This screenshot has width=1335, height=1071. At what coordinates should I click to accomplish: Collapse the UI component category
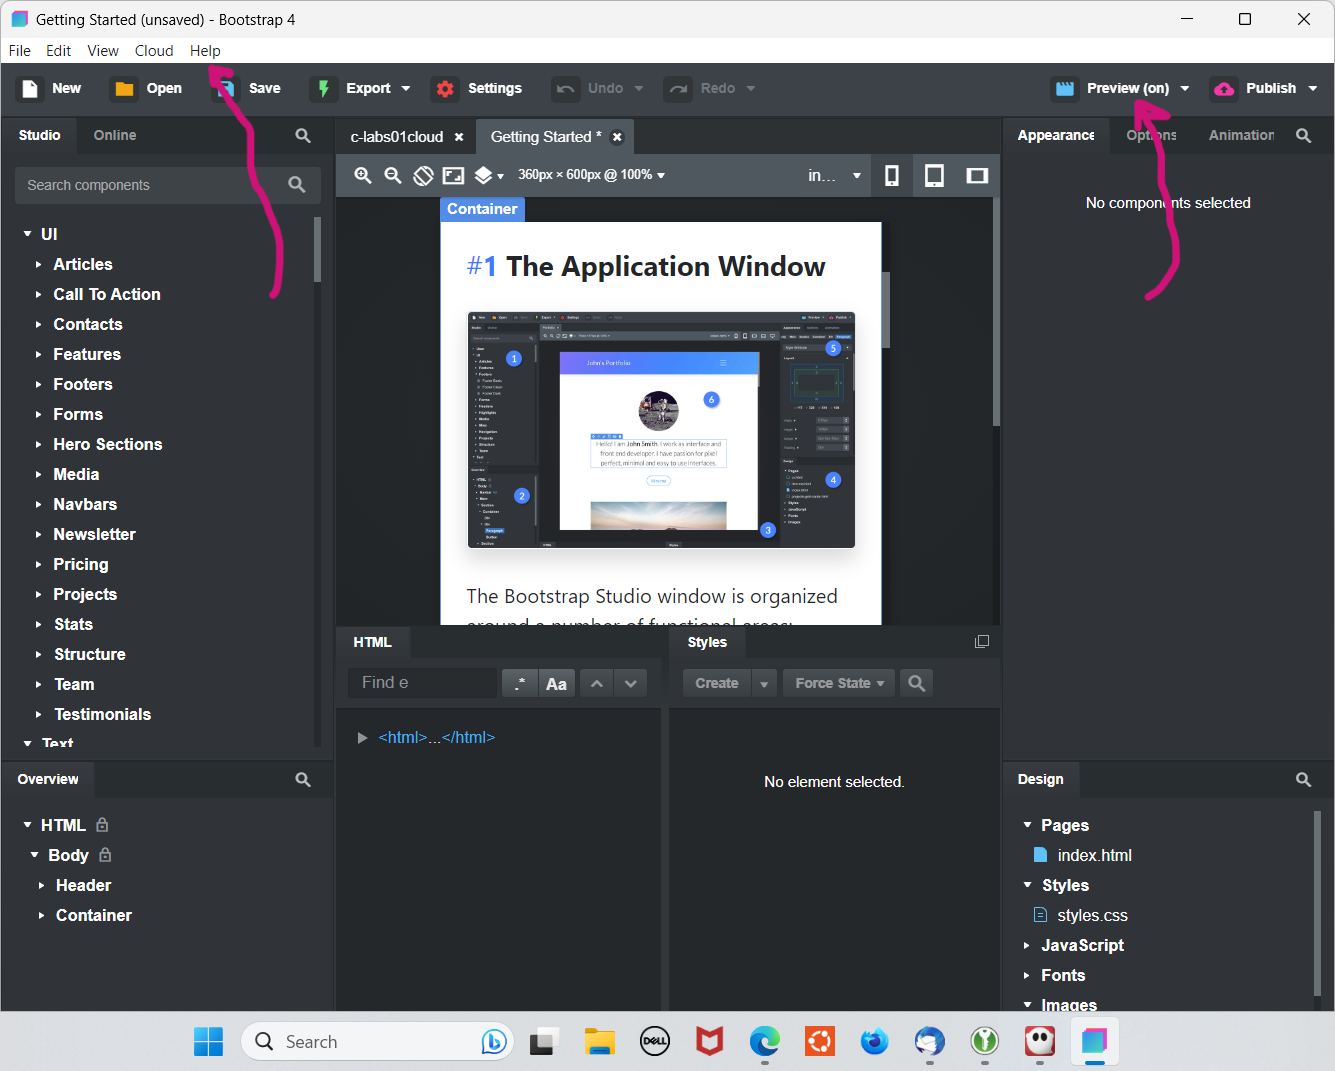tap(27, 234)
